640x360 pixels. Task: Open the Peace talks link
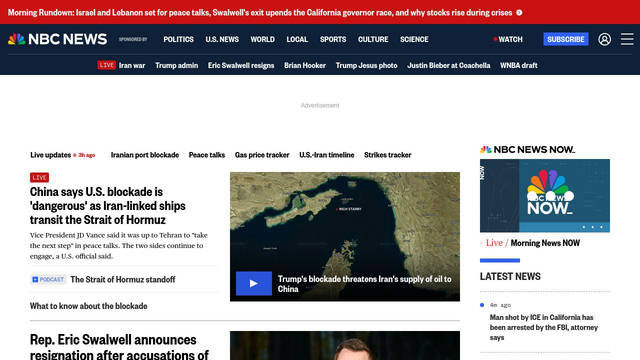207,155
